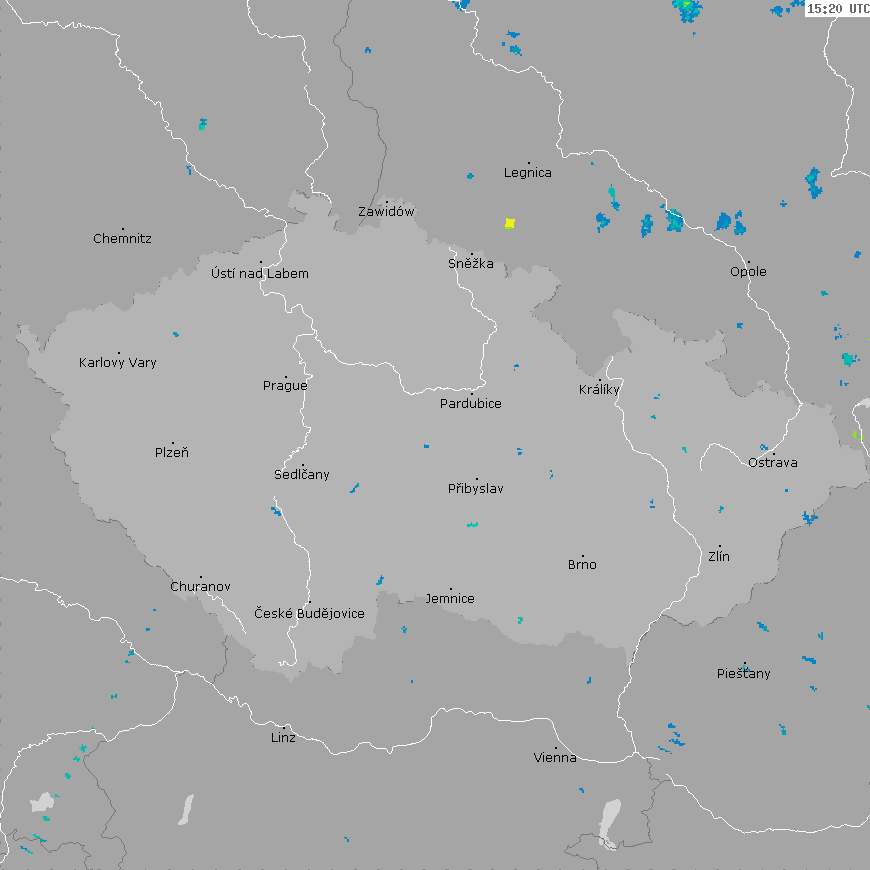870x870 pixels.
Task: Click the Brno city label
Action: pyautogui.click(x=582, y=565)
